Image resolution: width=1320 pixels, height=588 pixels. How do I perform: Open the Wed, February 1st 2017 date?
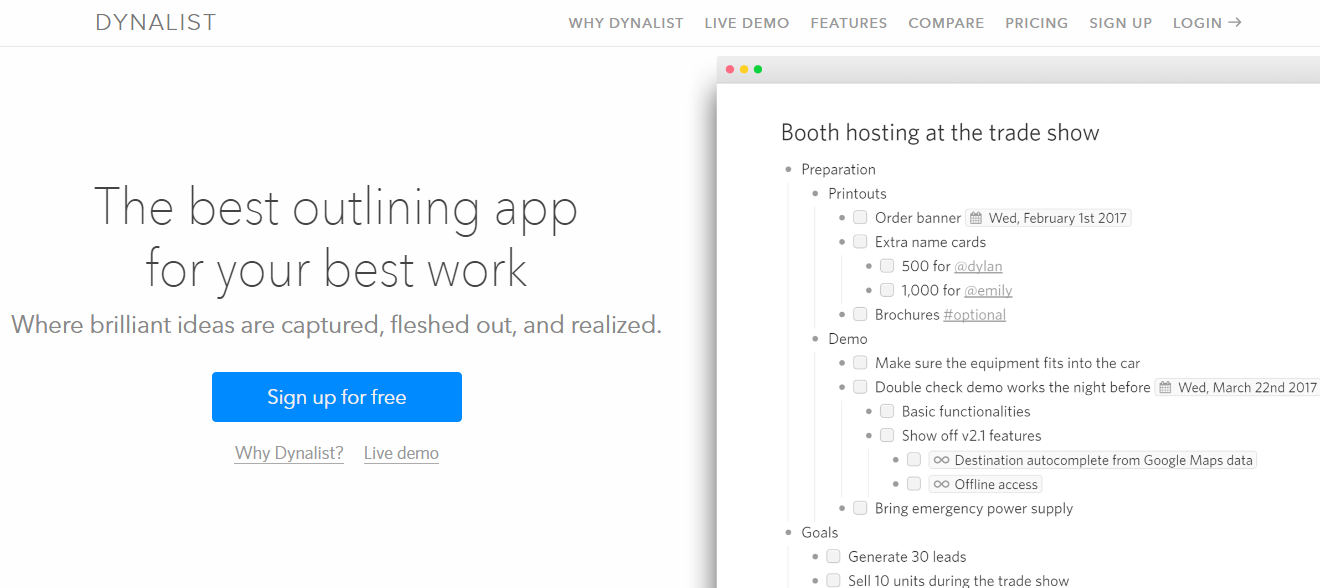(x=1048, y=218)
